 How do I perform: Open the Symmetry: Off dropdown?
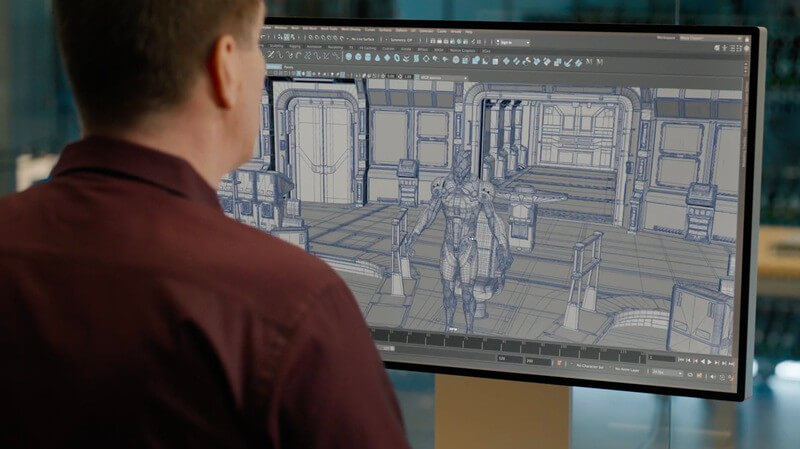(402, 40)
